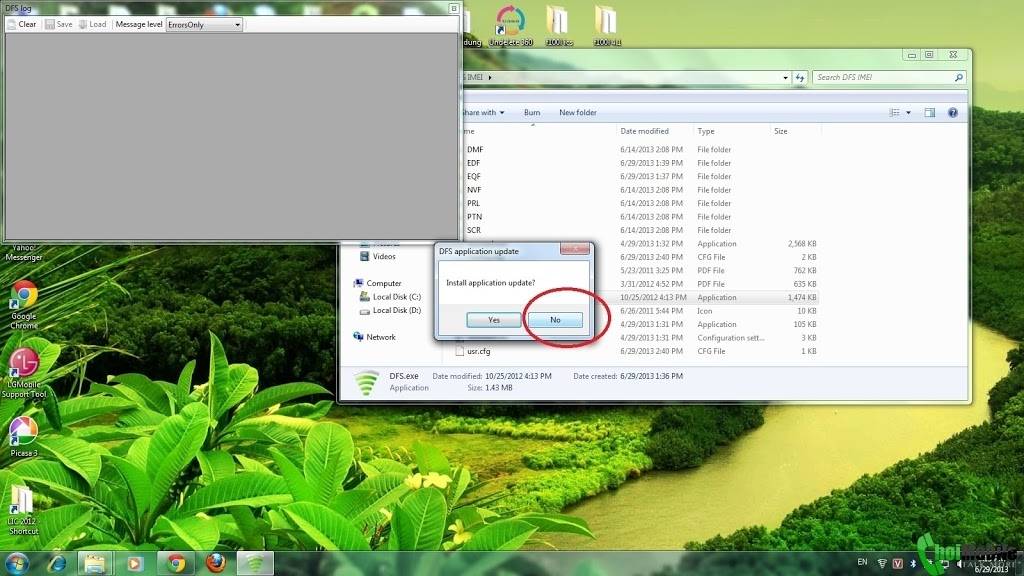Open Explorer help icon
Screen dimensions: 1024x576
953,112
